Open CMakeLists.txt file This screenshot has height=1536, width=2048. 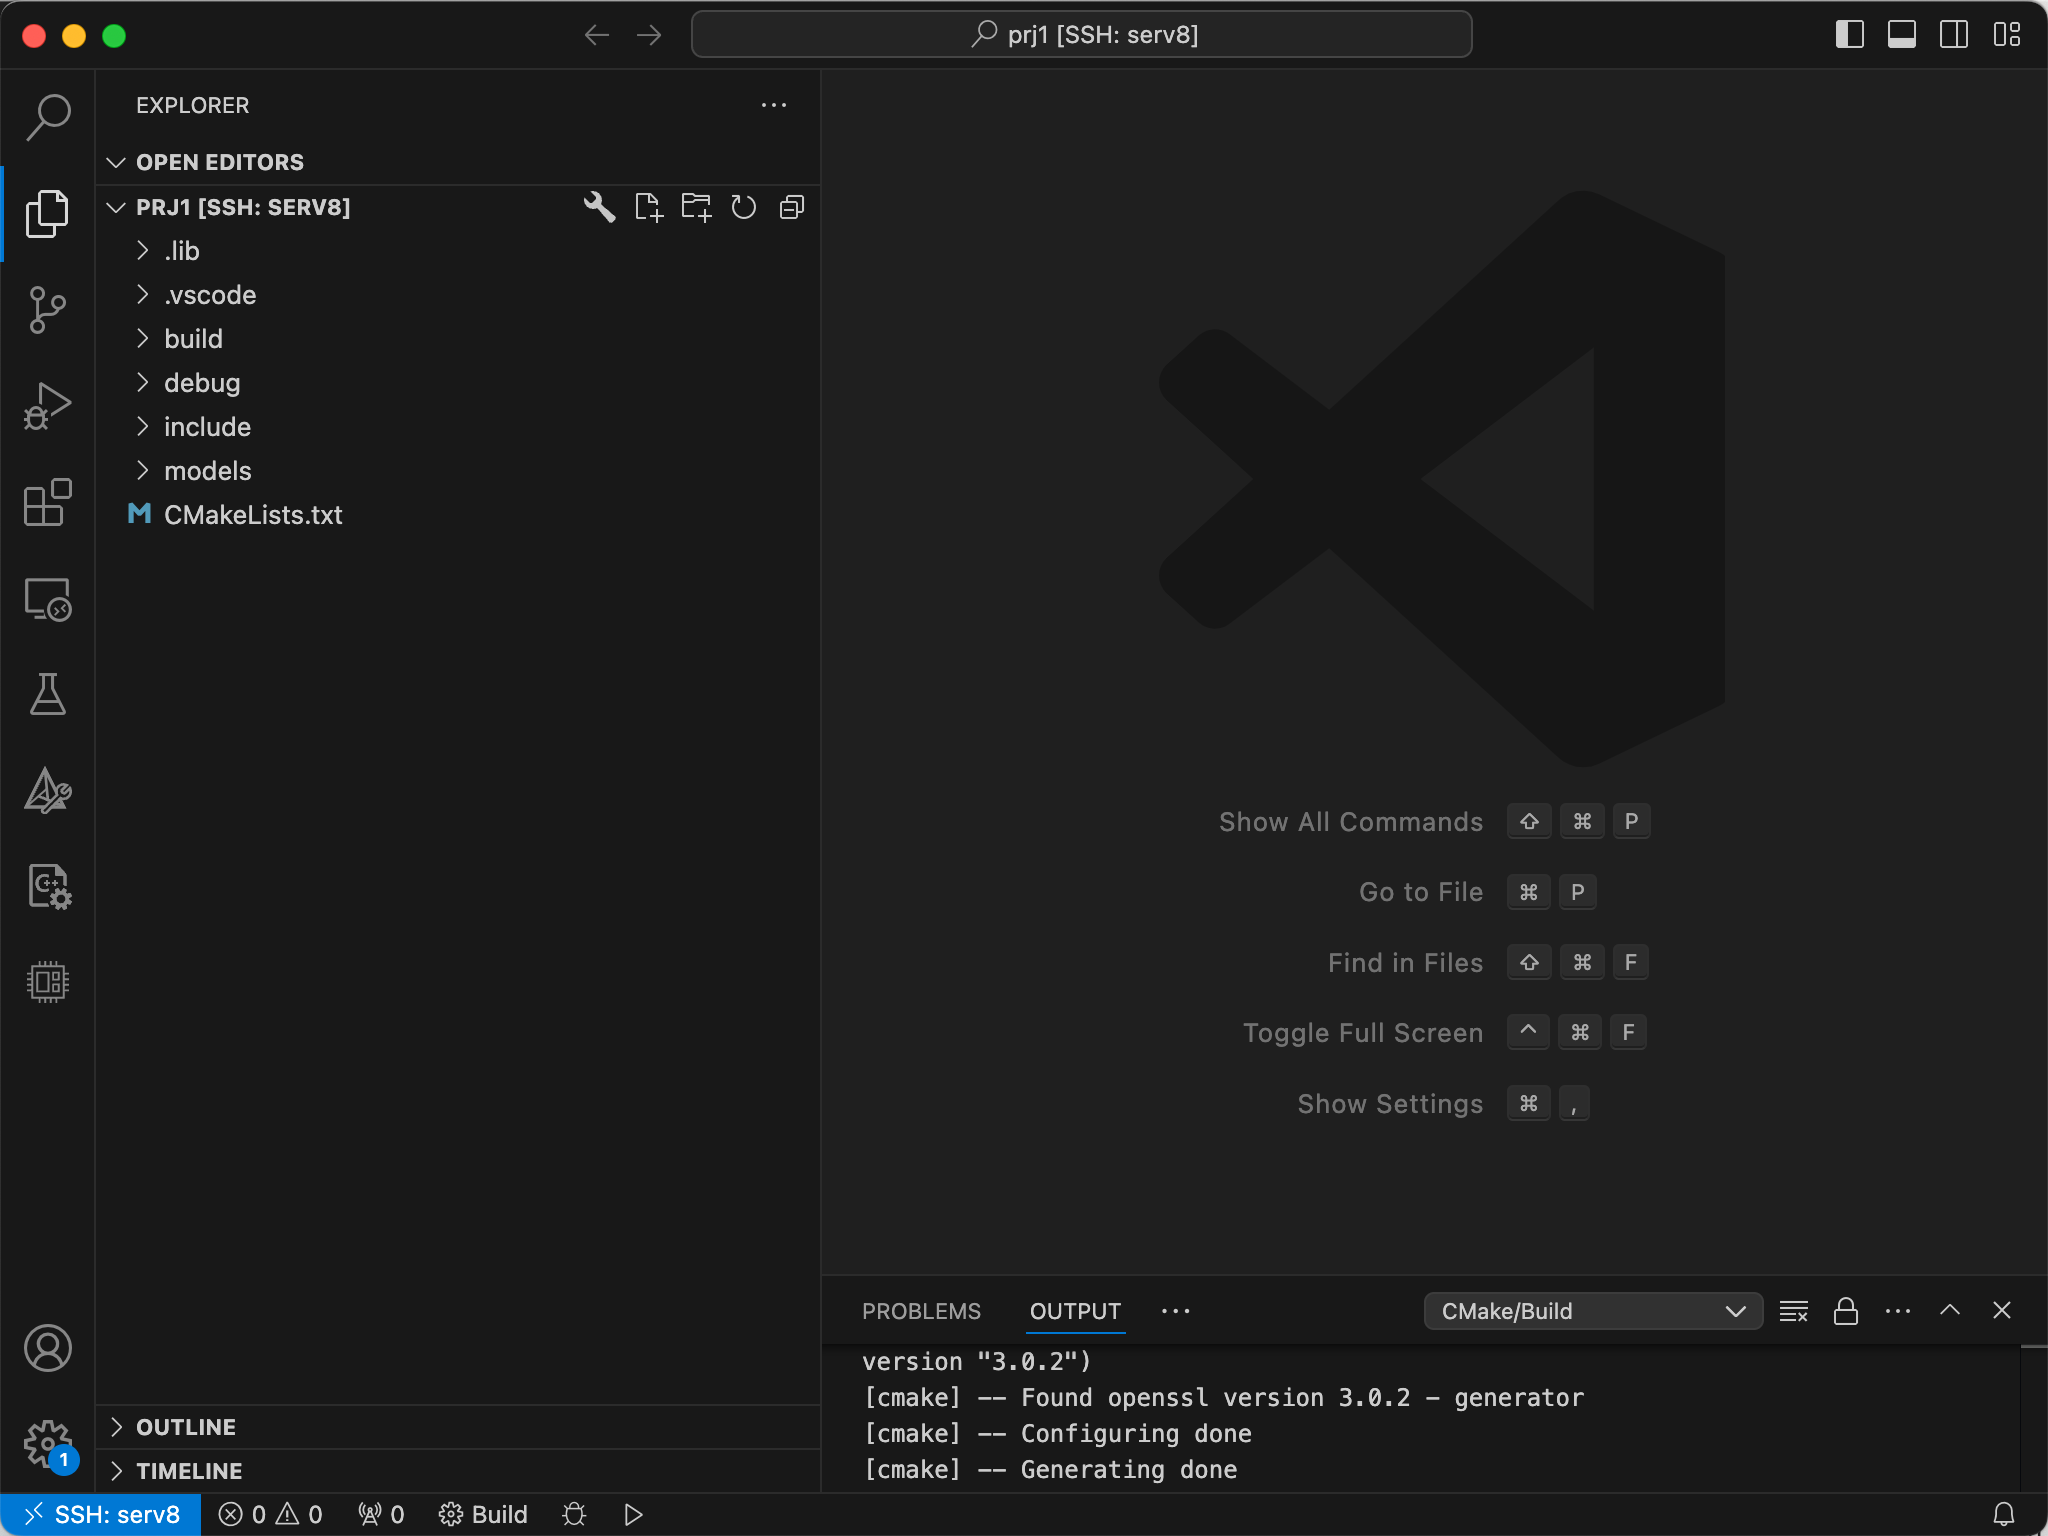[458, 515]
